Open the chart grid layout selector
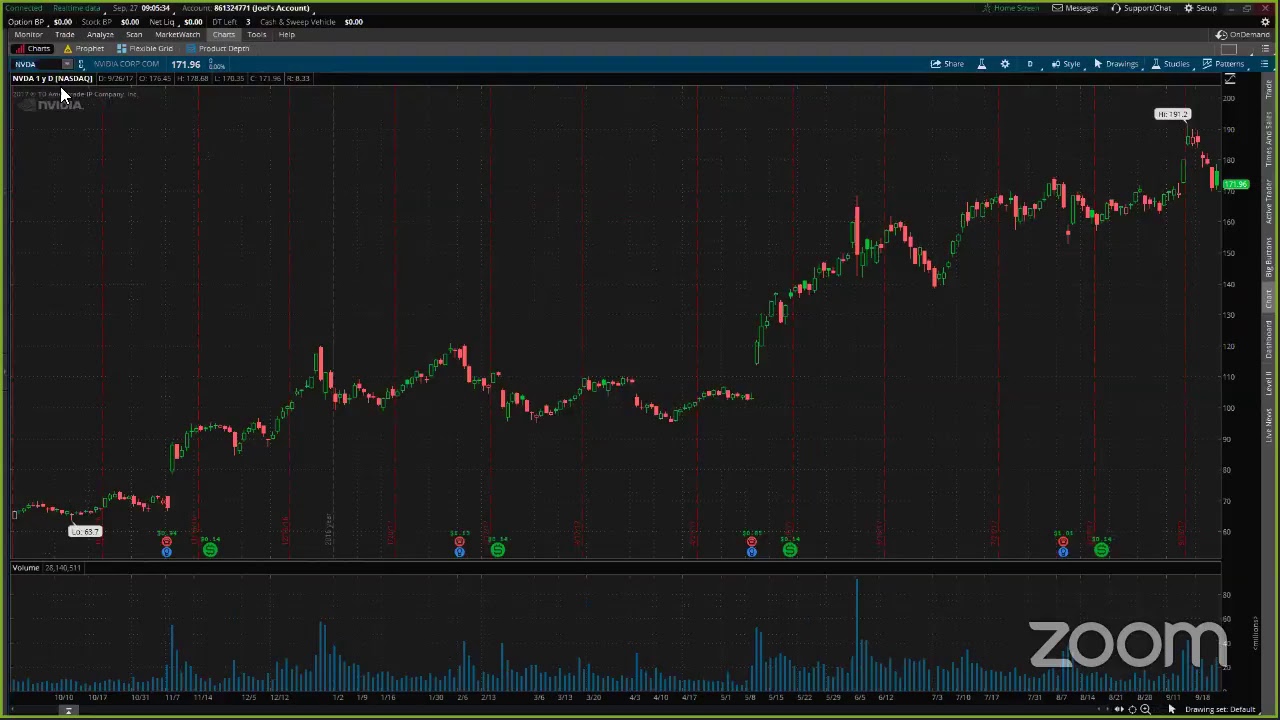Screen dimensions: 1280x720 1229,49
